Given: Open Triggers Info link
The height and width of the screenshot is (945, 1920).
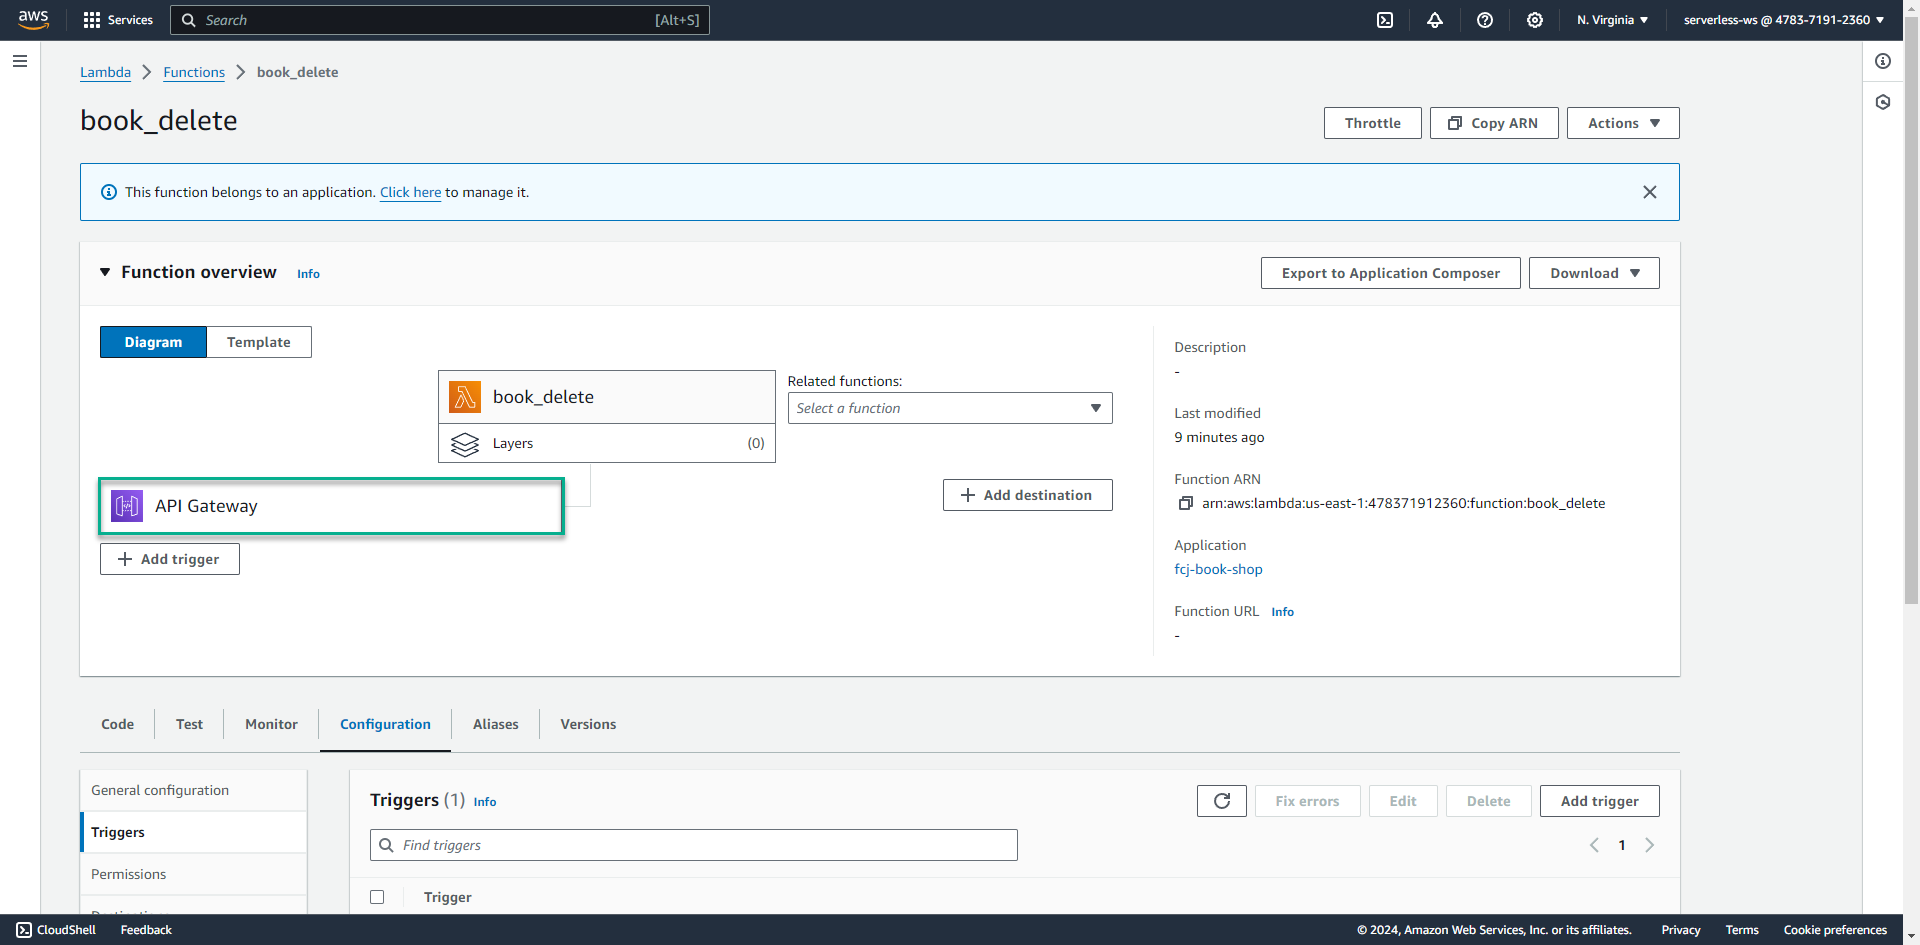Looking at the screenshot, I should 485,802.
